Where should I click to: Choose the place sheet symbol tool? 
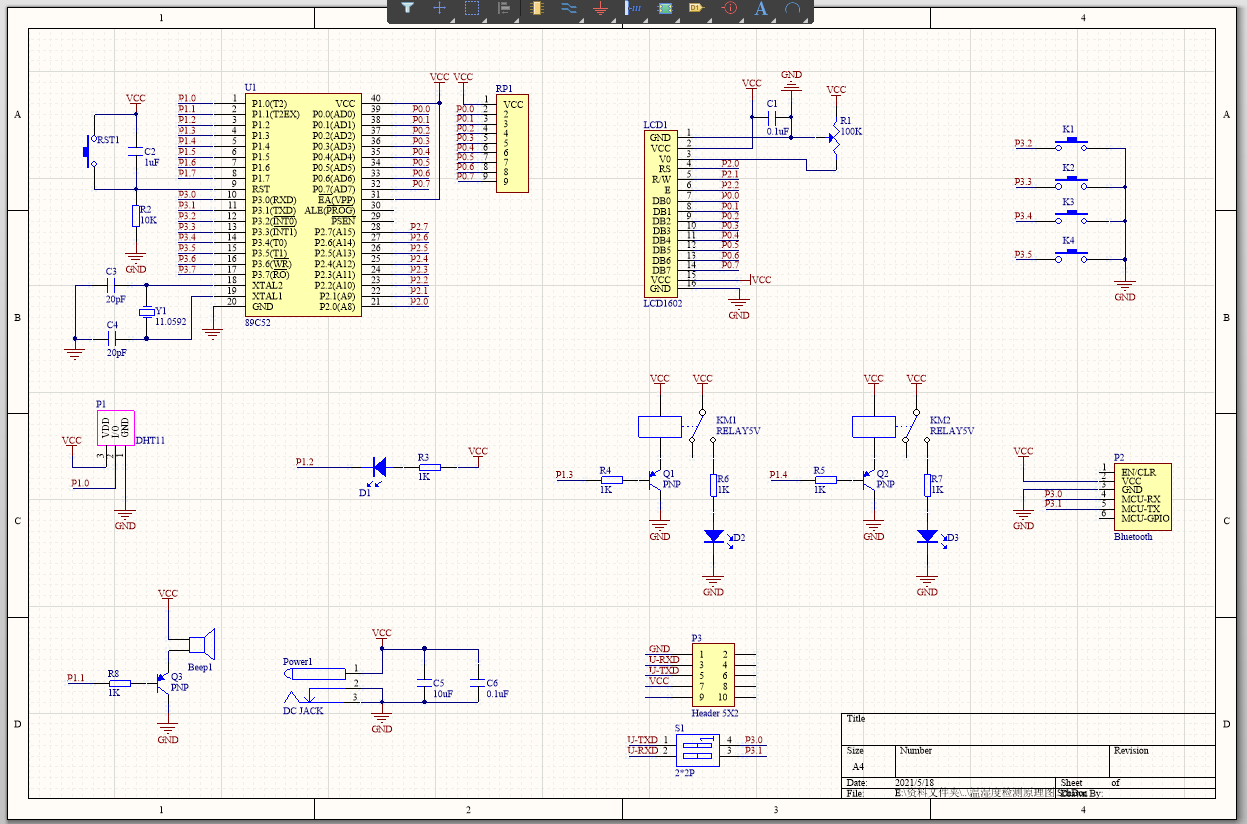point(665,8)
